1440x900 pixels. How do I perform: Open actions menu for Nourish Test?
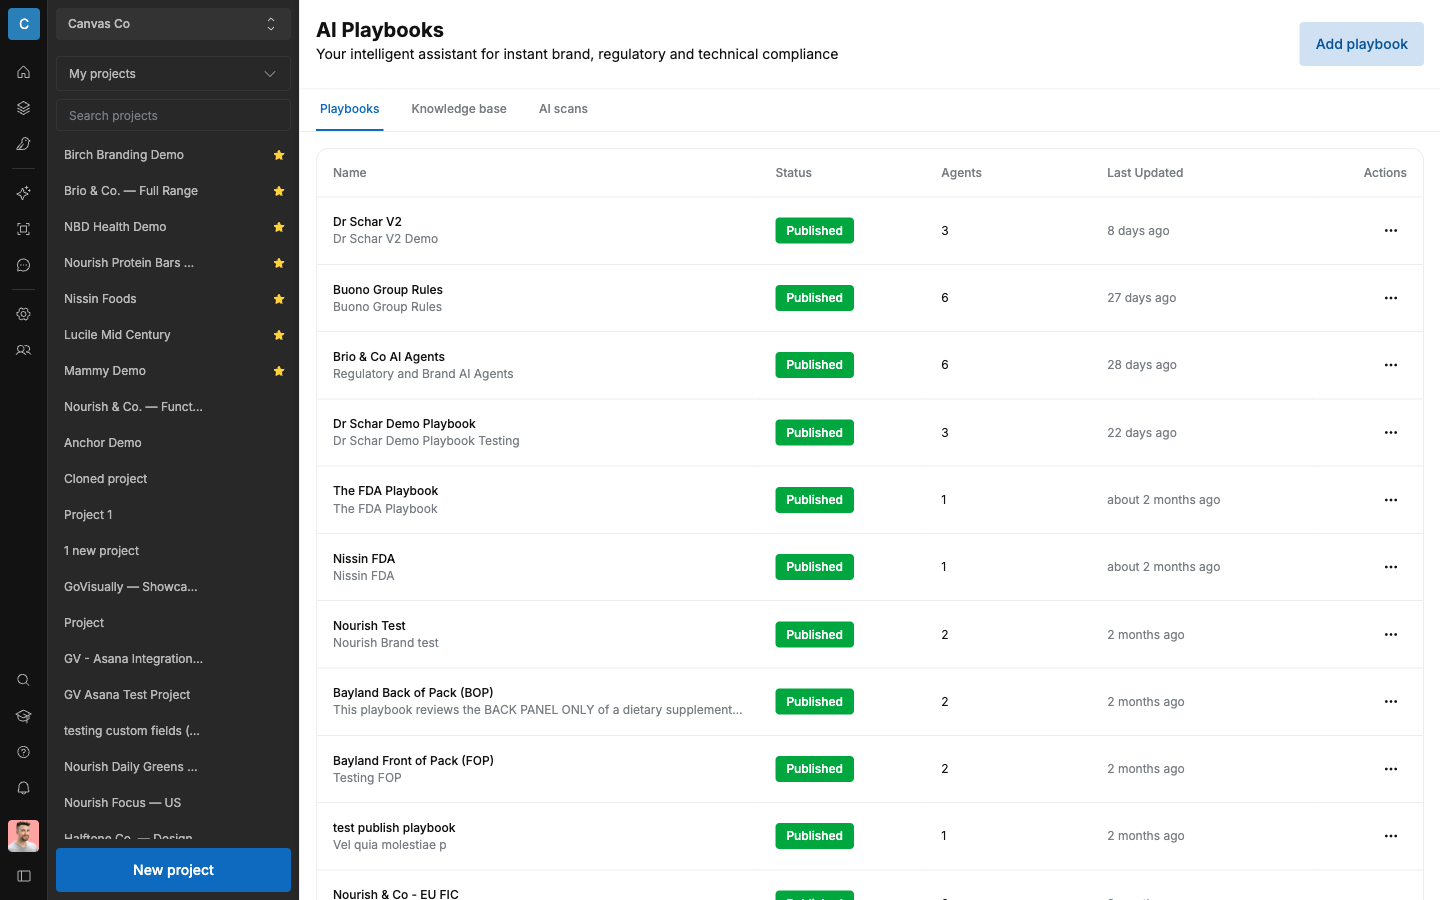click(x=1390, y=635)
